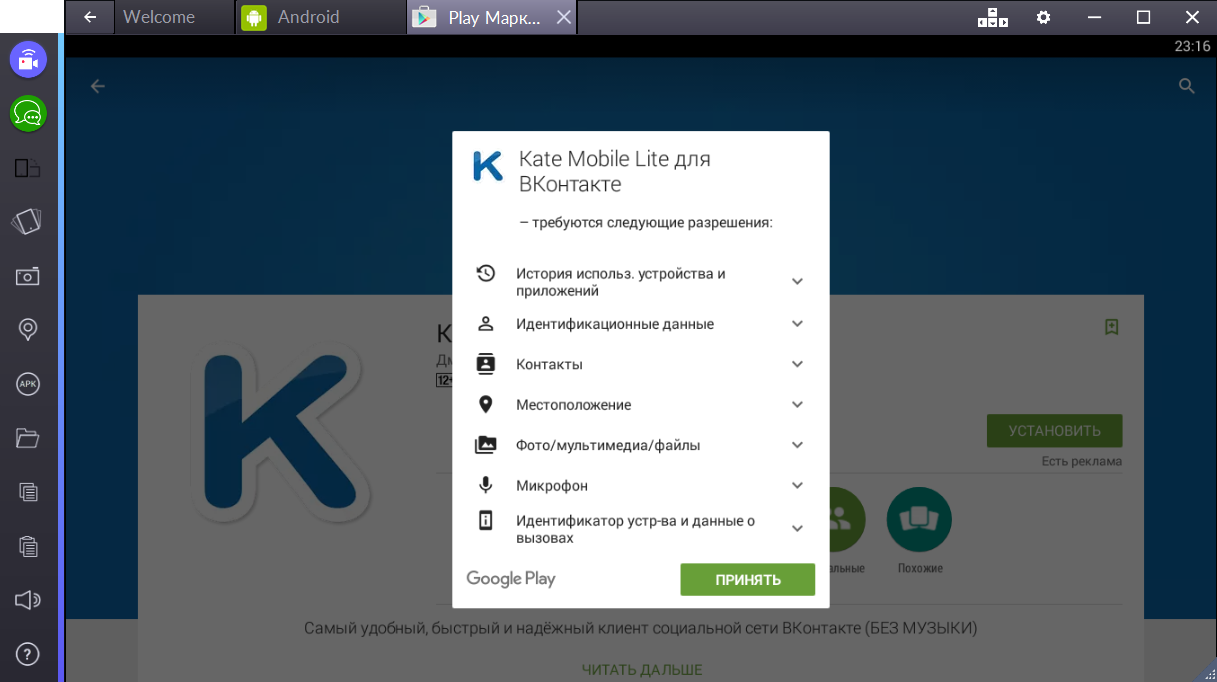Open the location pin tool in sidebar
This screenshot has height=682, width=1217.
[28, 329]
